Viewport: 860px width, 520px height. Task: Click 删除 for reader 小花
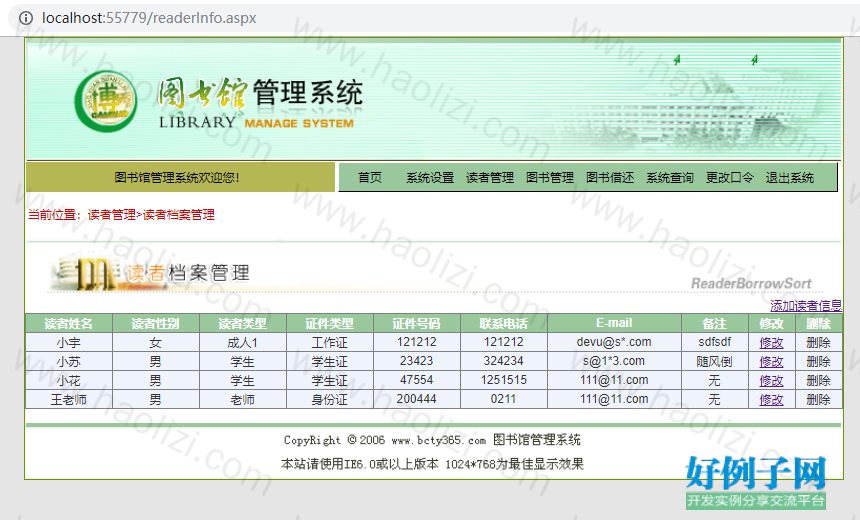tap(818, 381)
